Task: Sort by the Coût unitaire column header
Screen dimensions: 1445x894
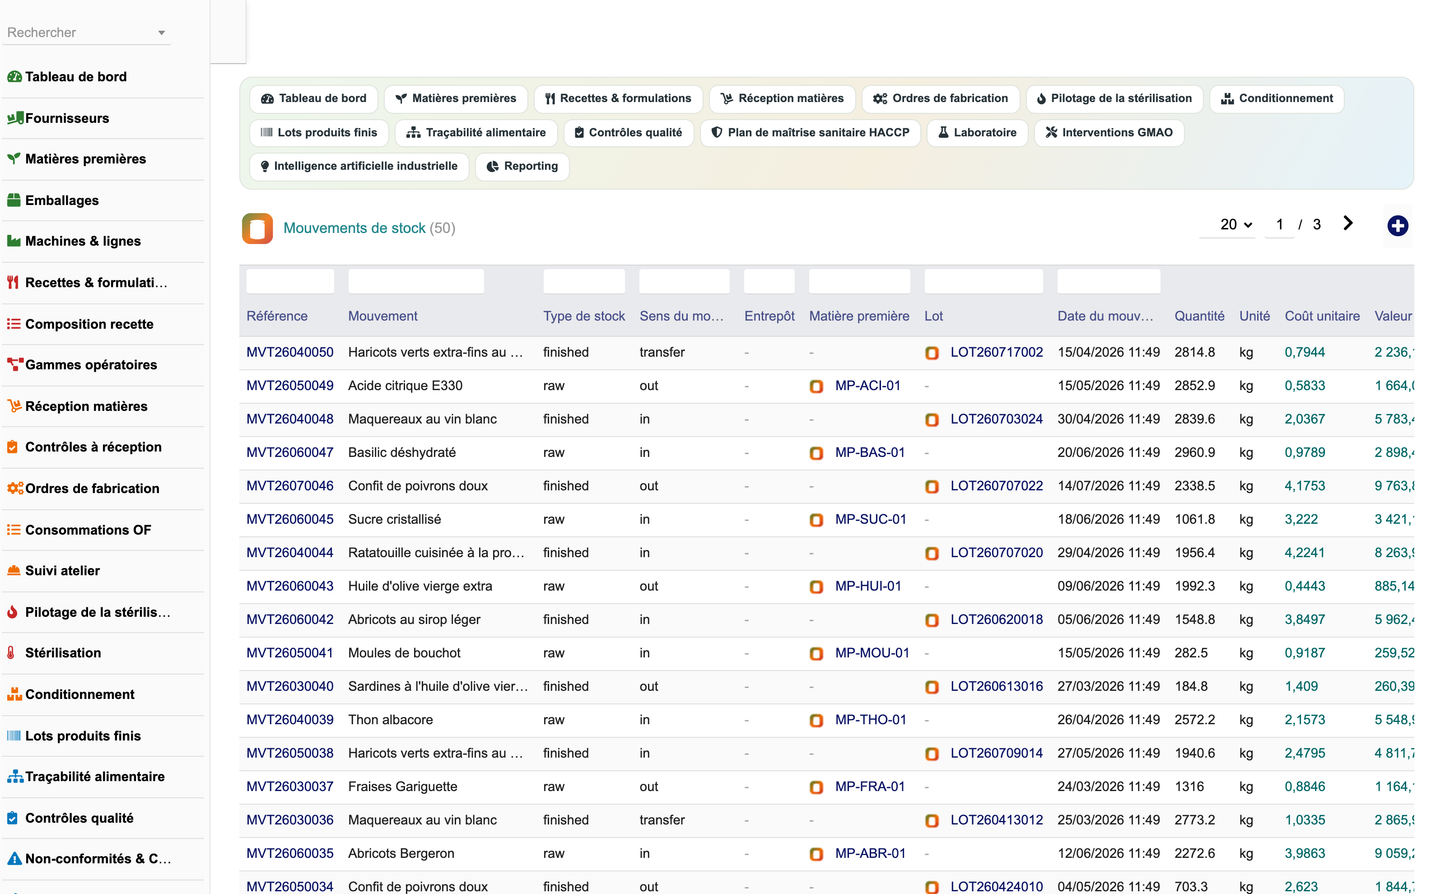Action: click(x=1322, y=317)
